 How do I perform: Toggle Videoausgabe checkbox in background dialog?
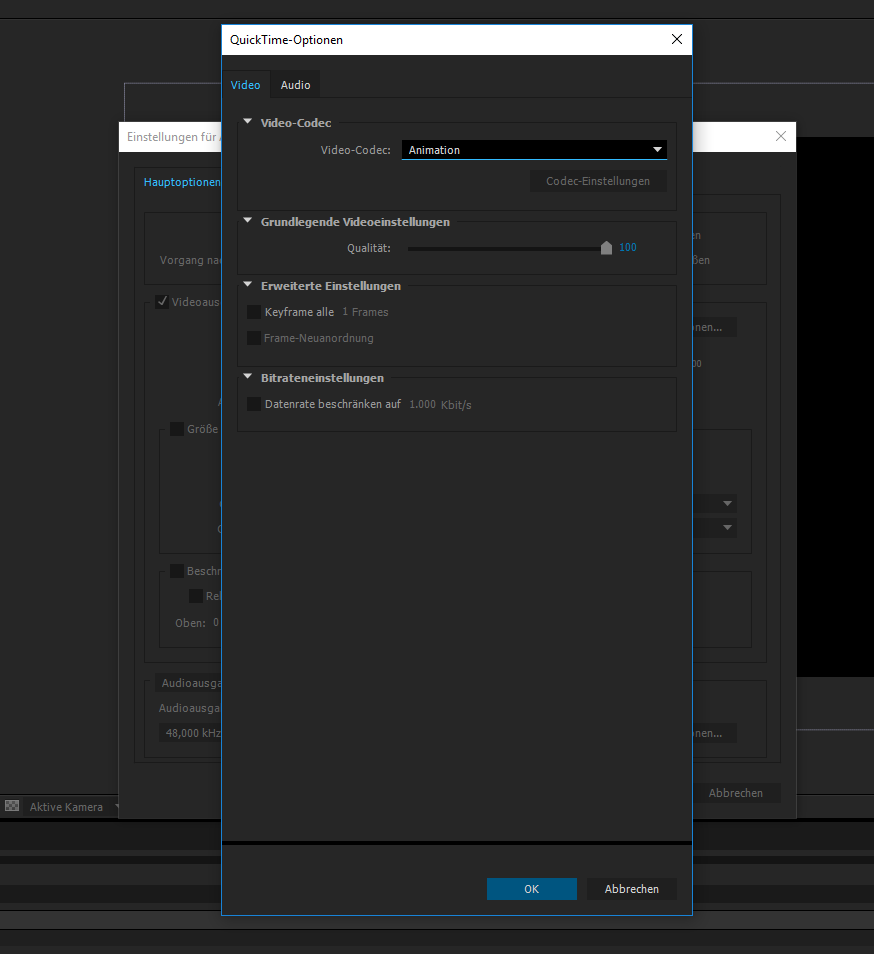(162, 302)
